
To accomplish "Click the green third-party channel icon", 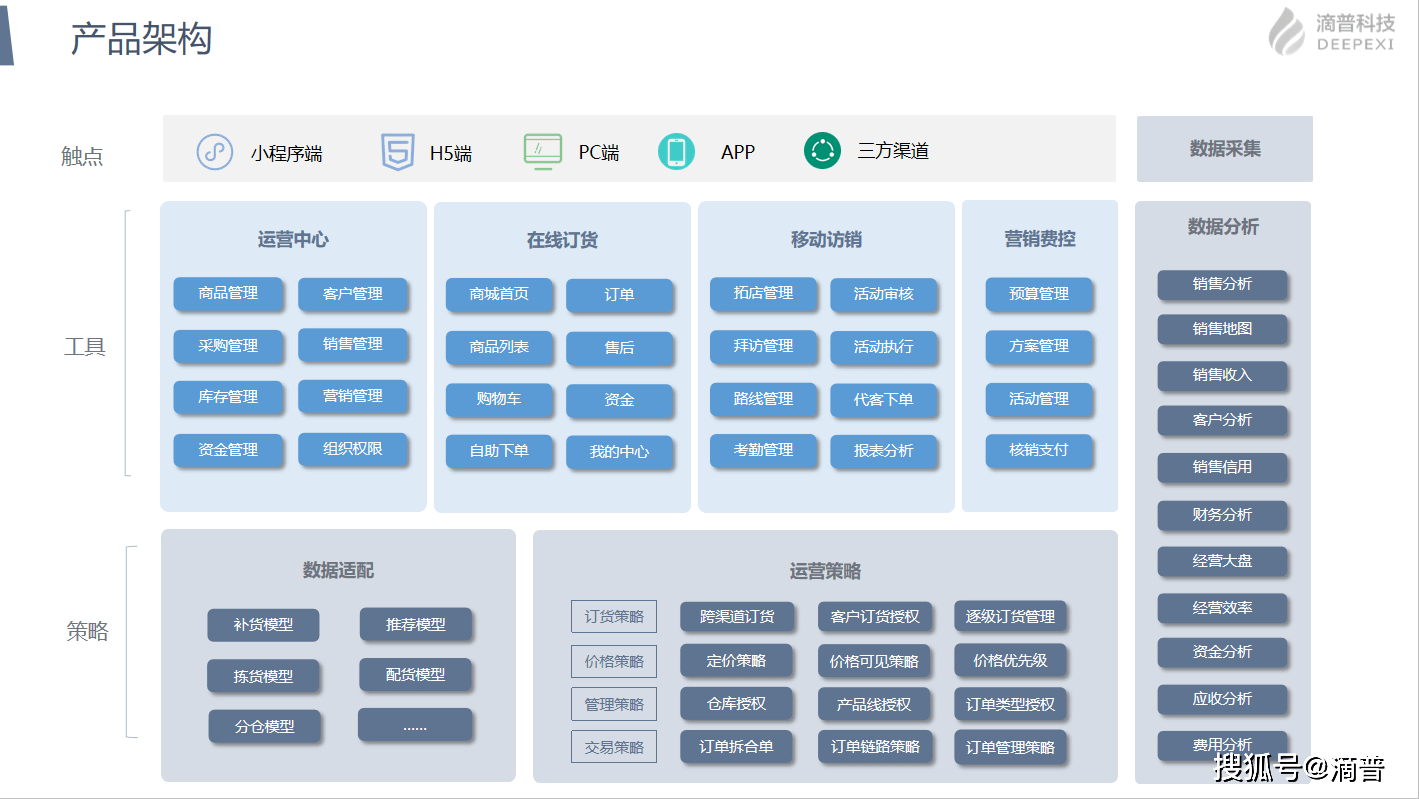I will click(822, 151).
